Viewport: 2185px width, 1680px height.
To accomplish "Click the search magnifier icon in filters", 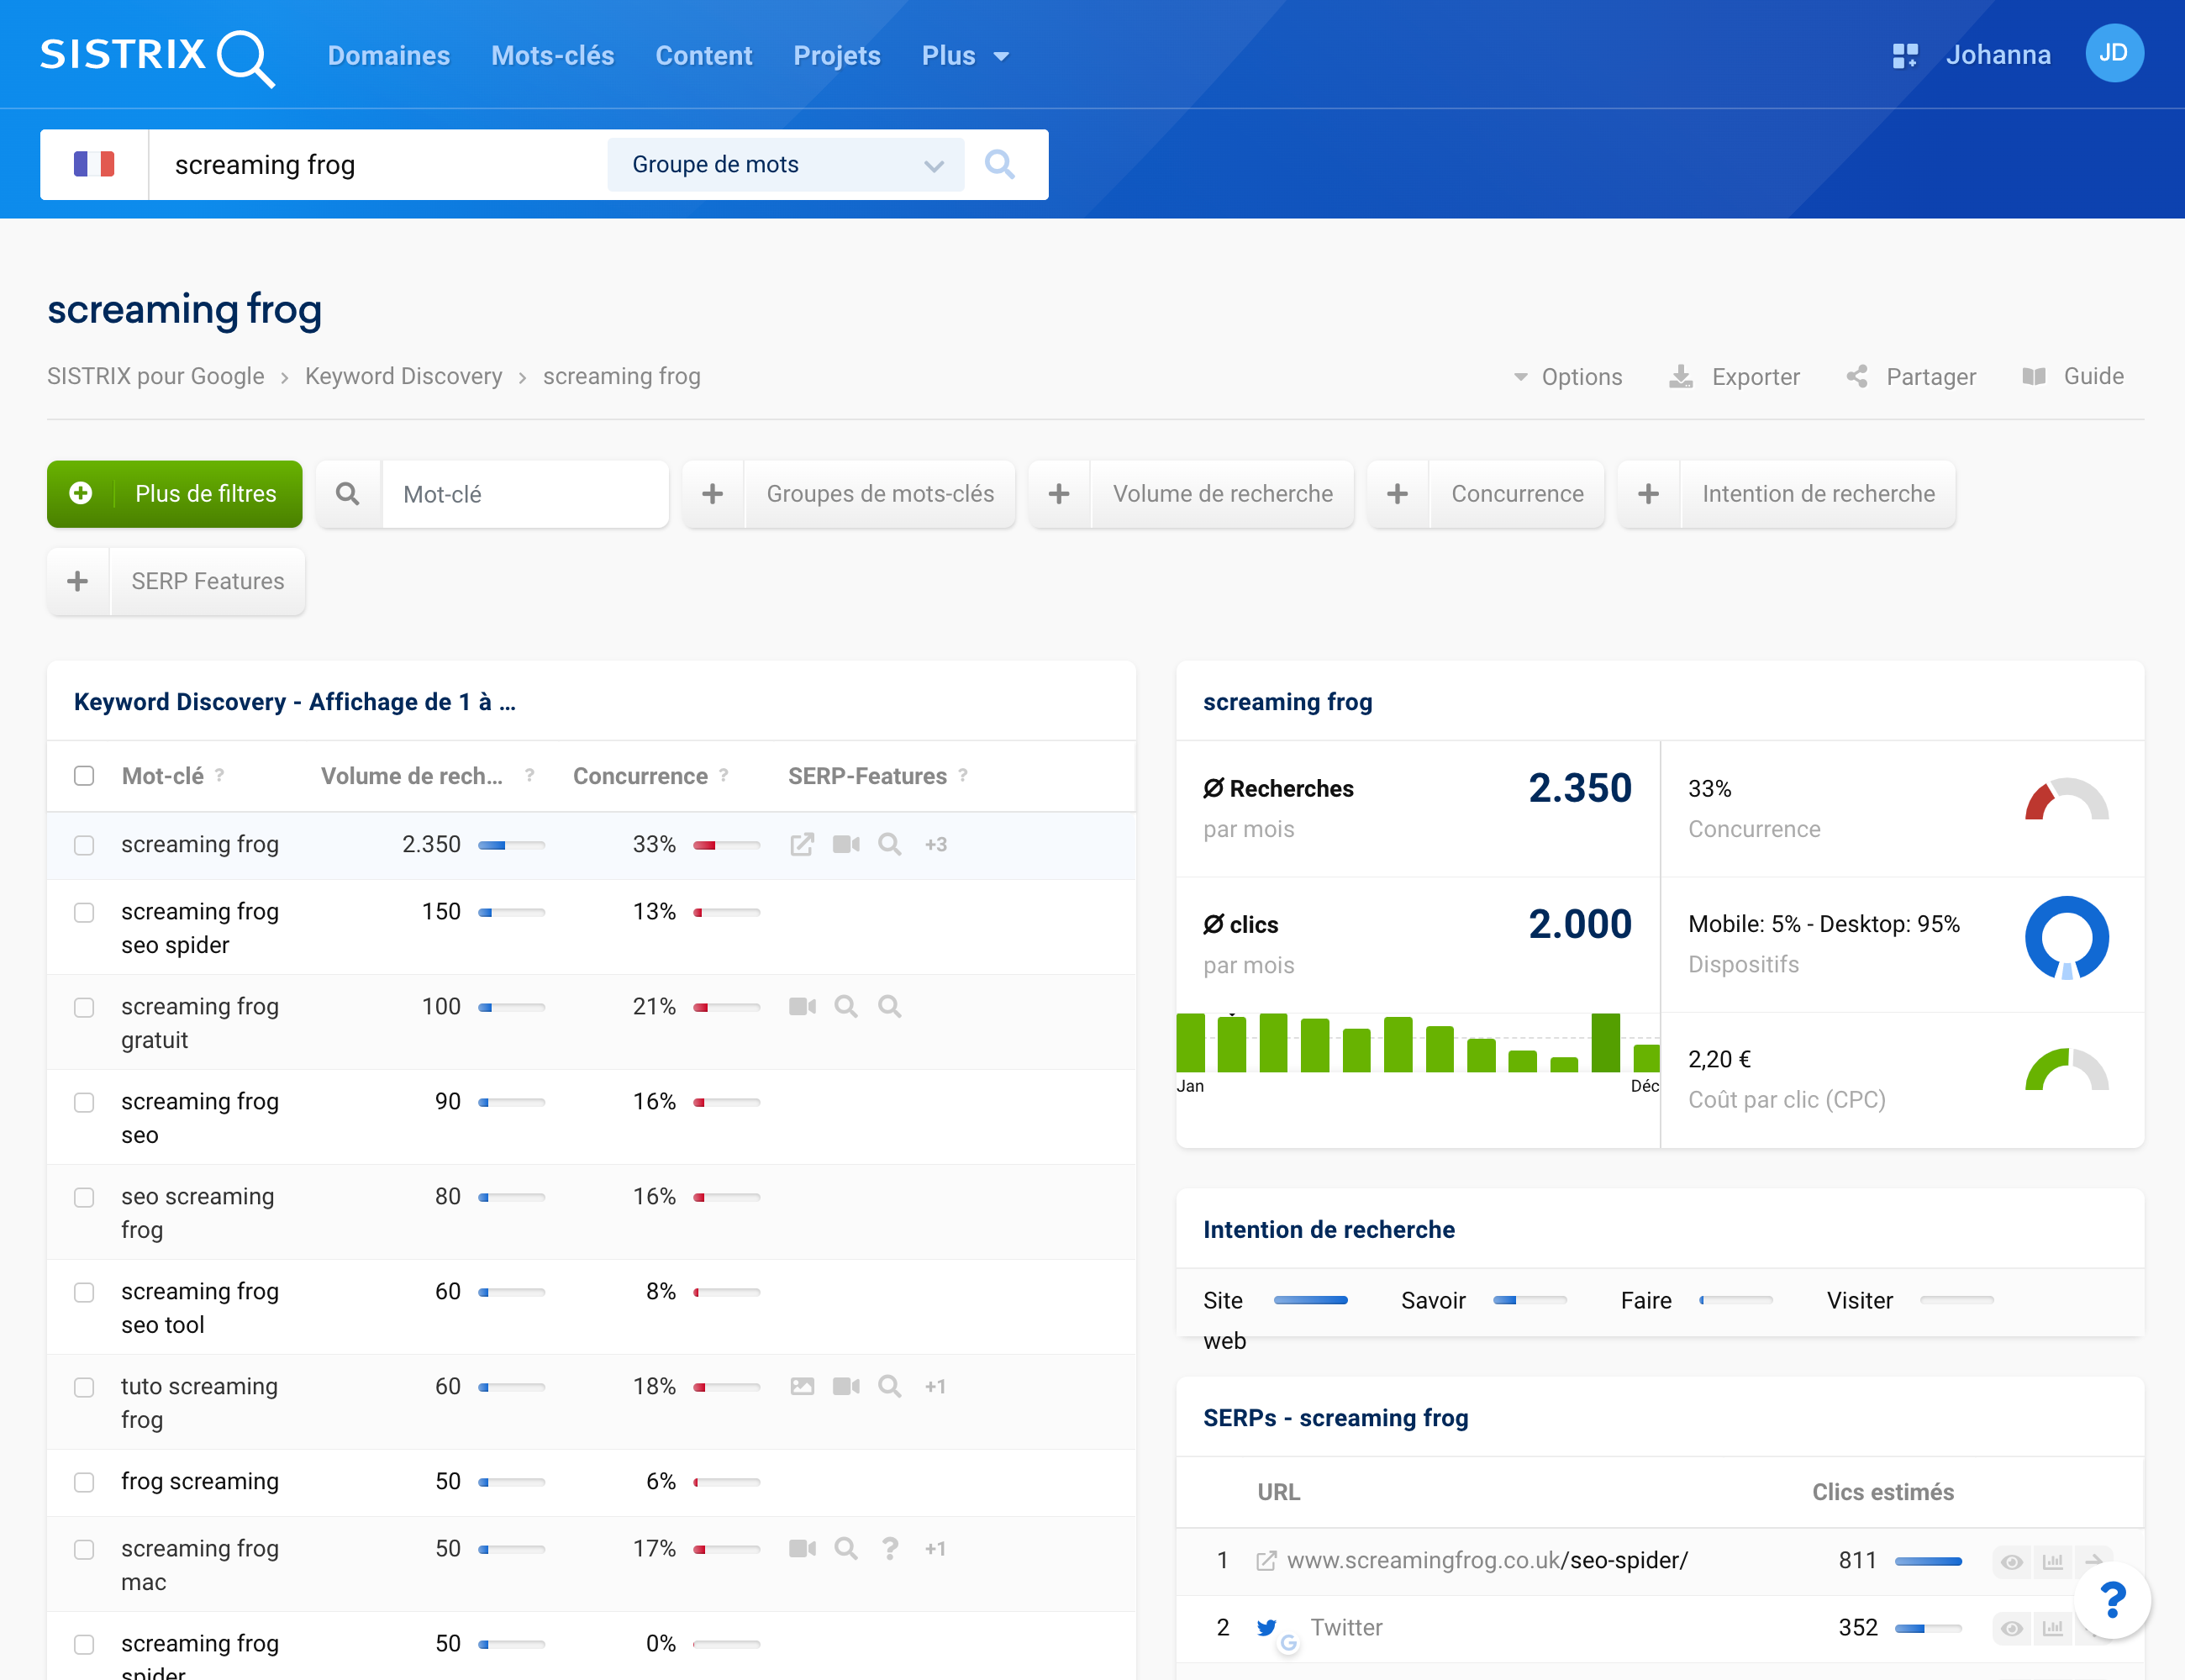I will [348, 494].
